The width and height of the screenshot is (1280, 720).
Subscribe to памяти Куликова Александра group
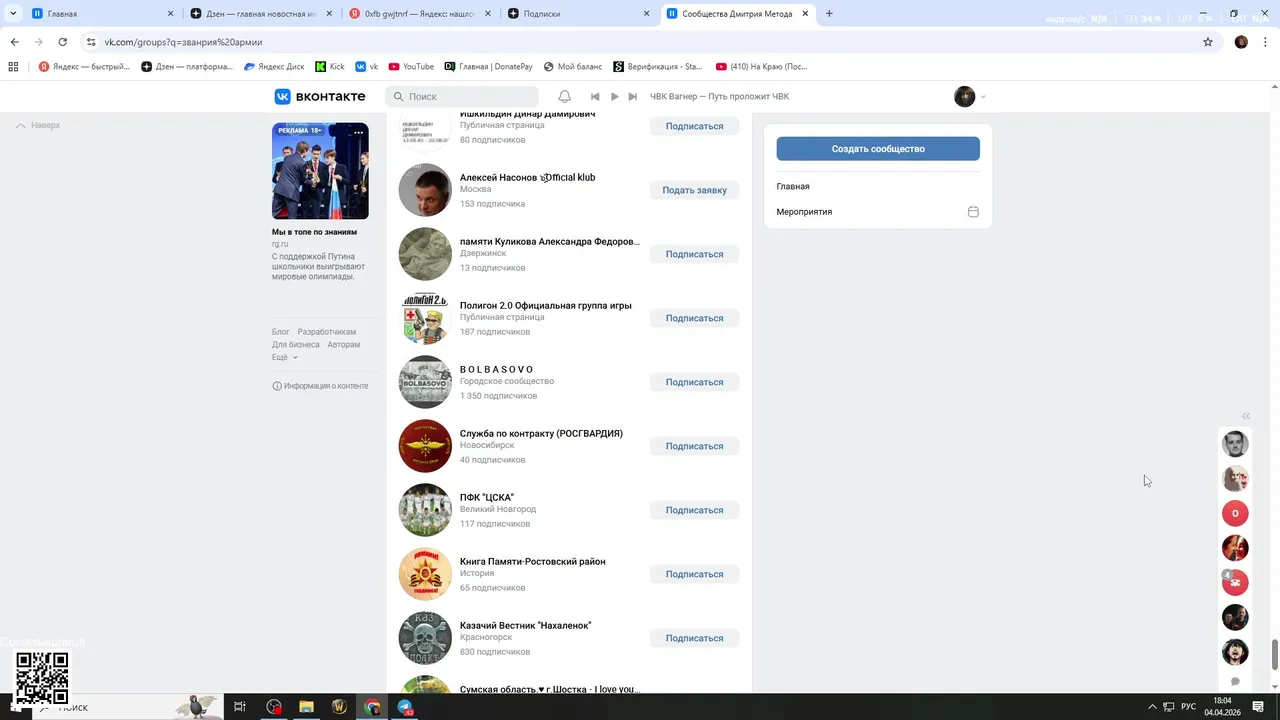coord(694,254)
